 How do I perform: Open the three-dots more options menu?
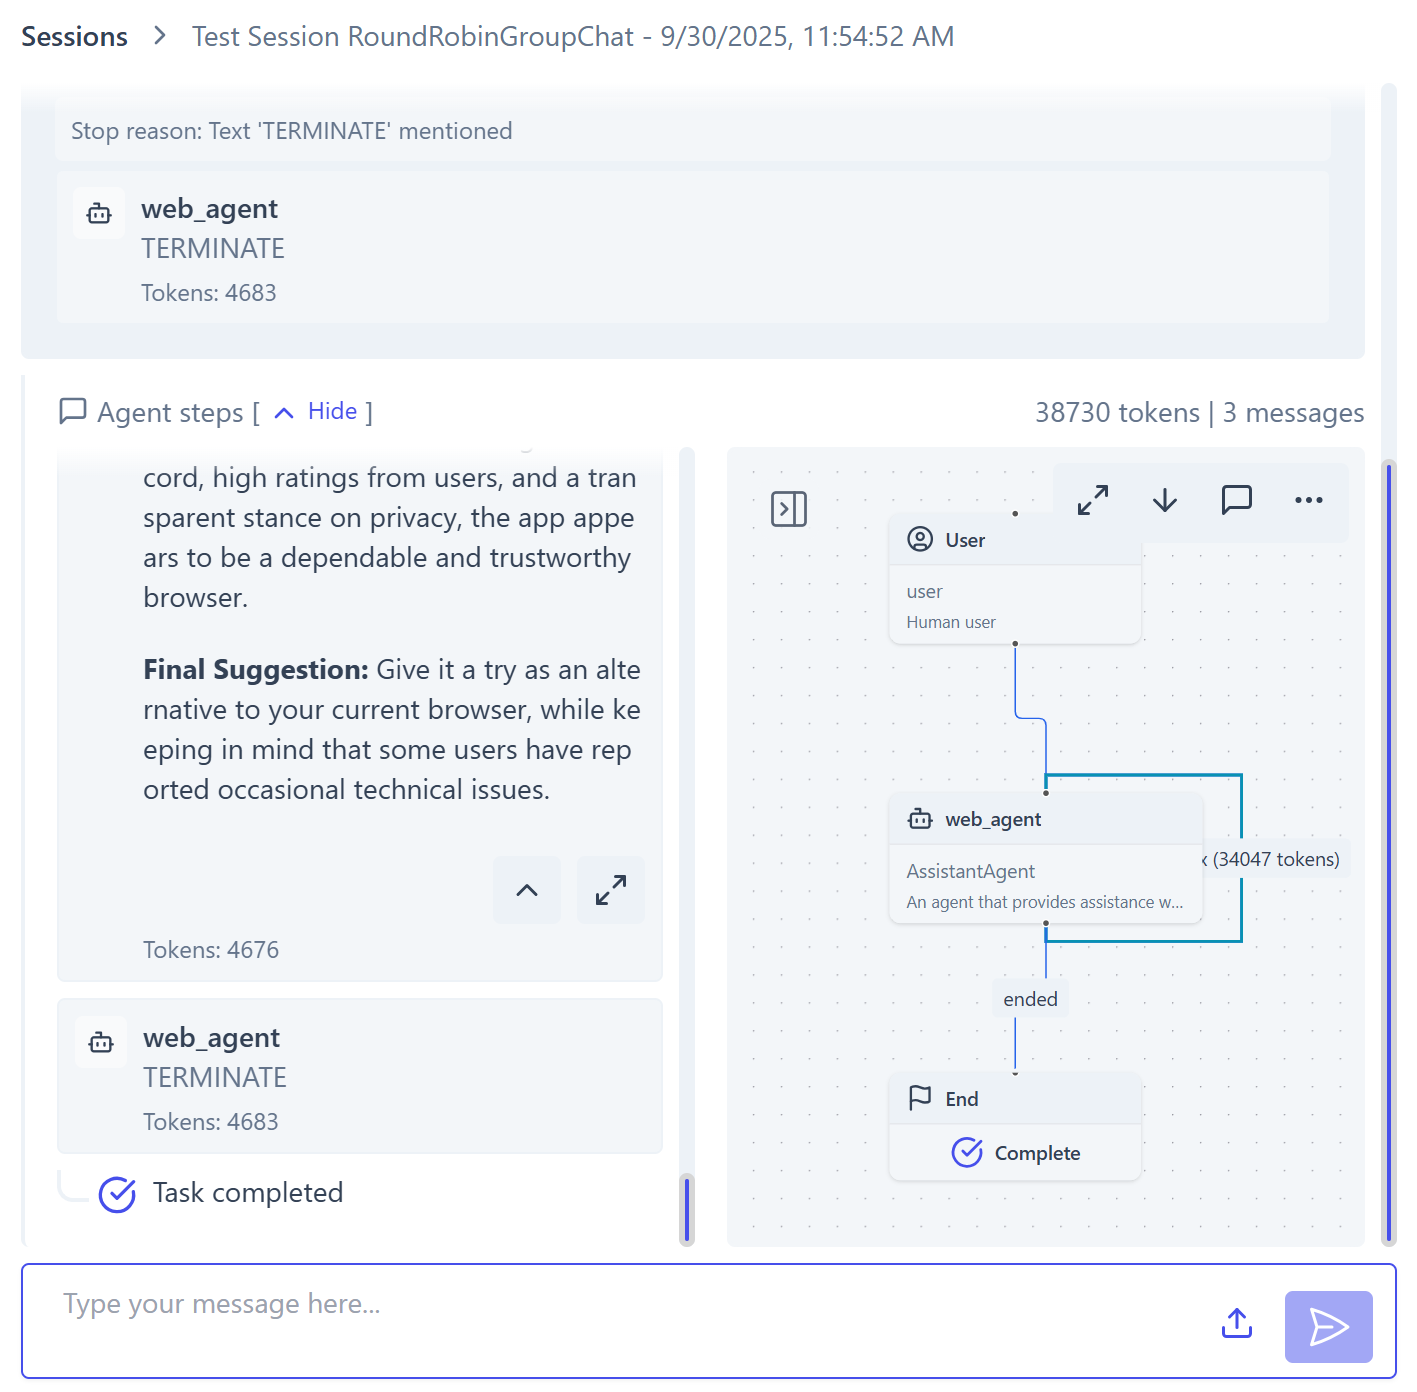[x=1308, y=500]
